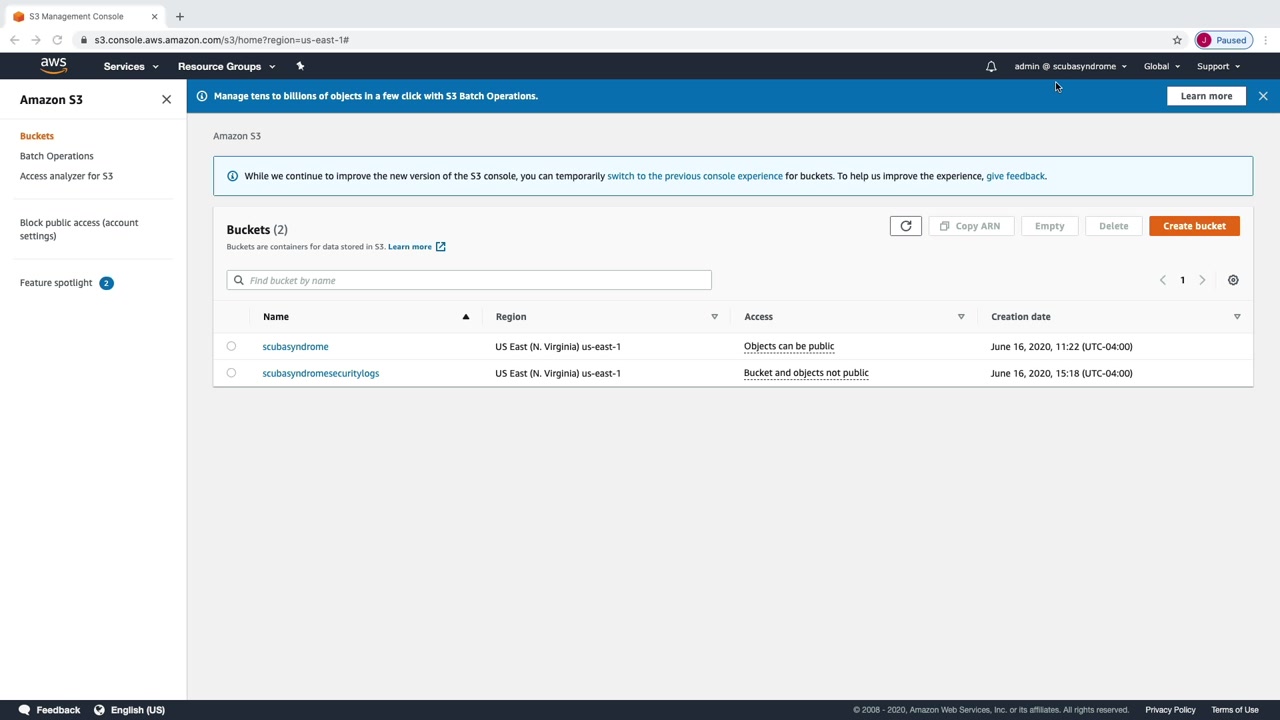Click the external link icon beside Learn more

[440, 247]
